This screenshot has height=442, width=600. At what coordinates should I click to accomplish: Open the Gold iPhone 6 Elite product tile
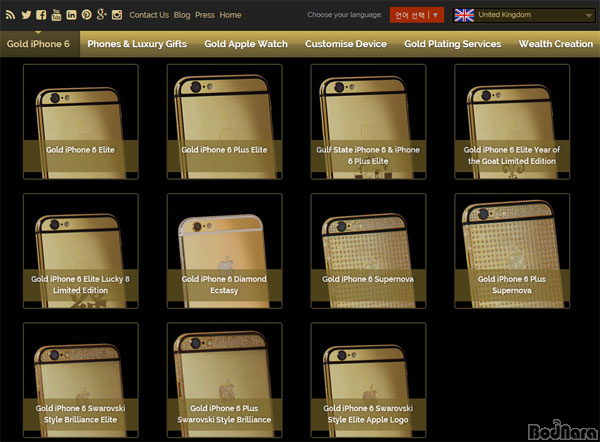pyautogui.click(x=81, y=122)
